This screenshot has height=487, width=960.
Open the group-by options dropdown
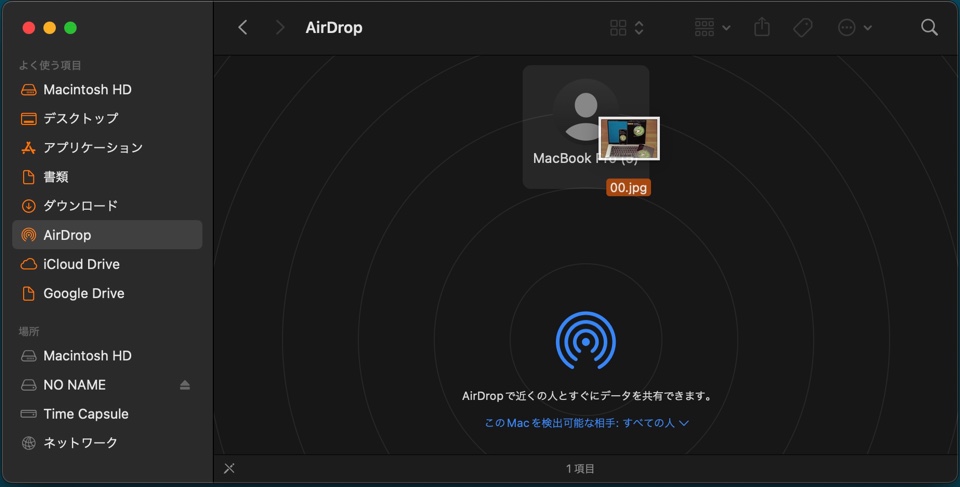click(713, 28)
